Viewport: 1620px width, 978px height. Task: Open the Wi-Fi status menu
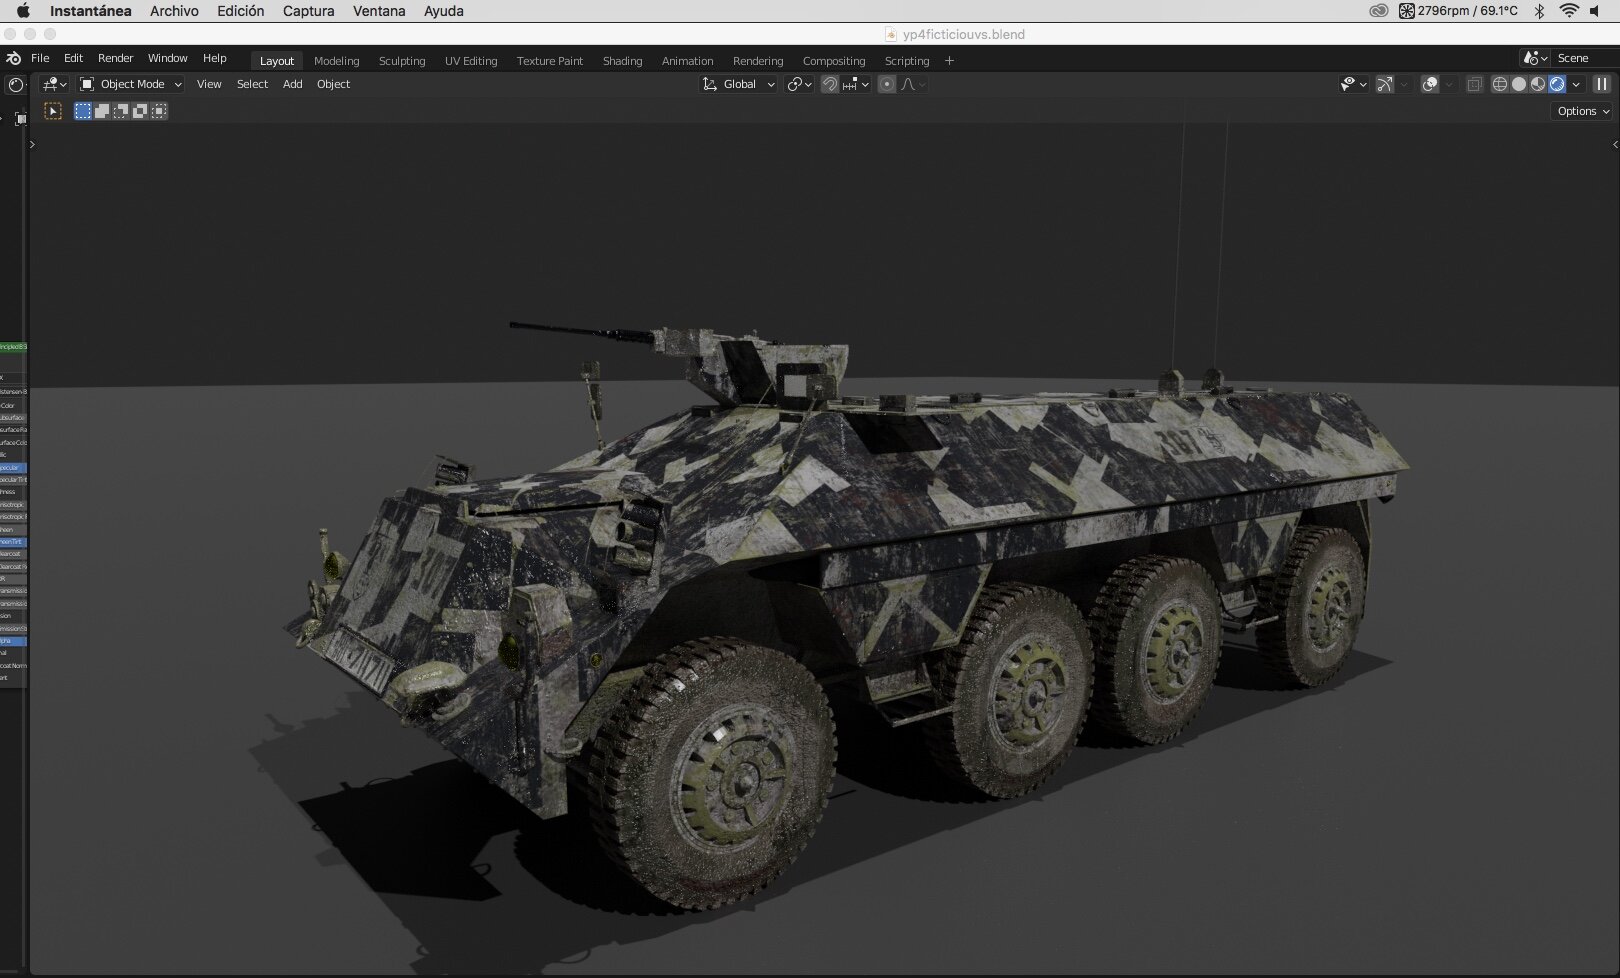pyautogui.click(x=1569, y=11)
